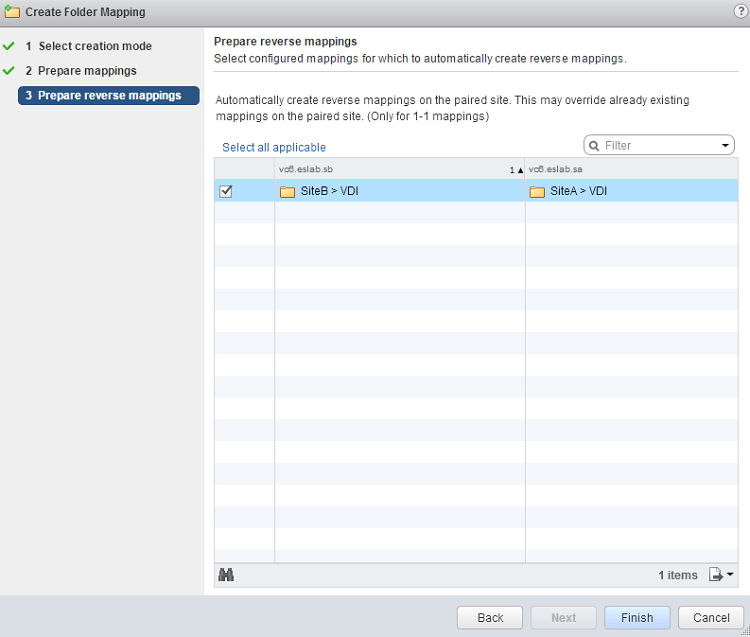Click the magnifier icon in the Filter box
750x637 pixels.
[x=594, y=146]
